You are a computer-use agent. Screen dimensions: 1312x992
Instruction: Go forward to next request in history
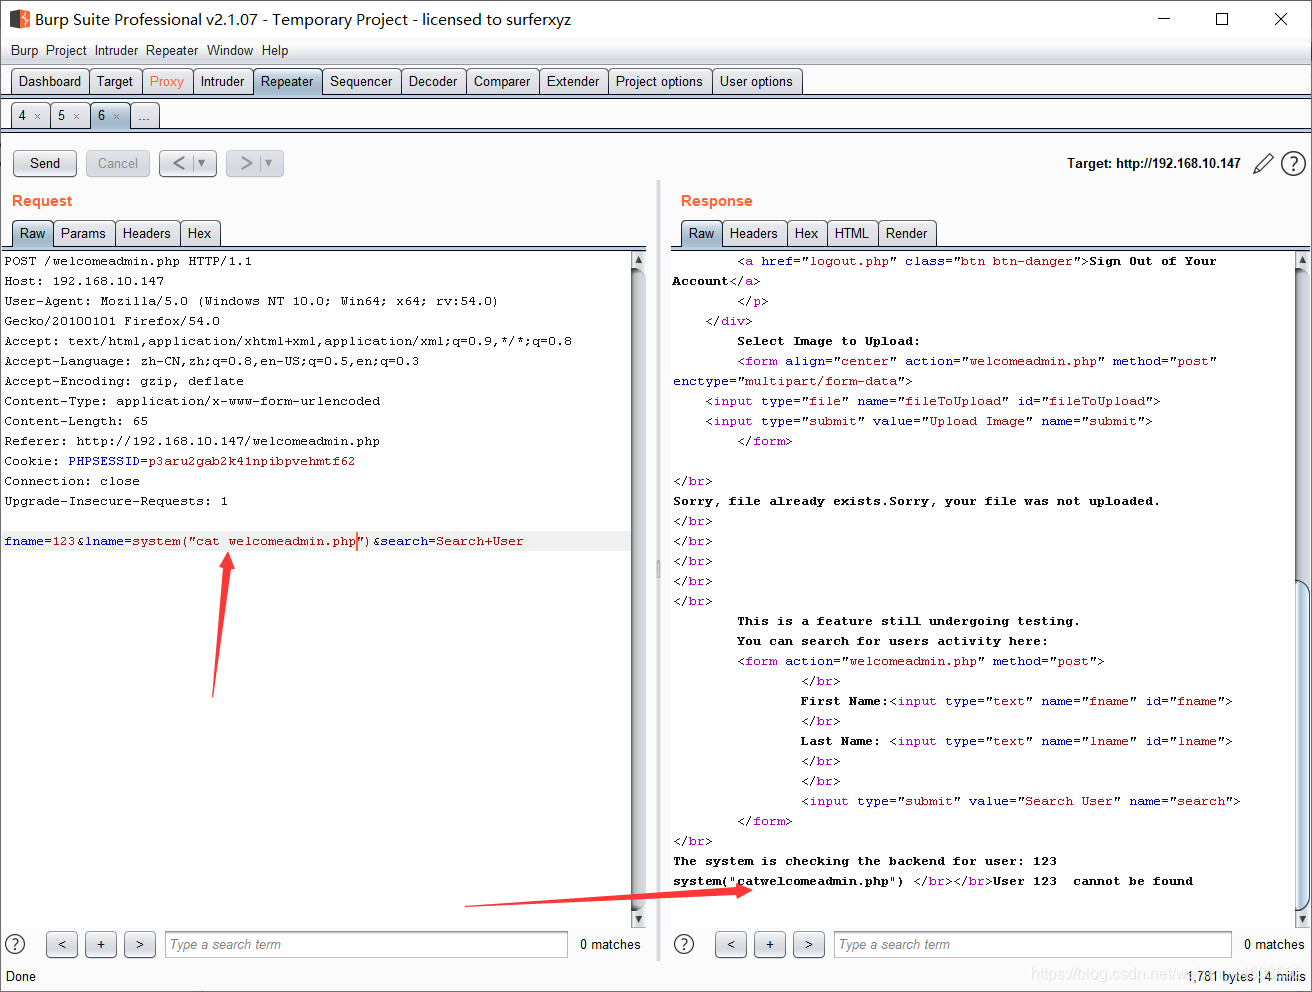click(x=245, y=163)
